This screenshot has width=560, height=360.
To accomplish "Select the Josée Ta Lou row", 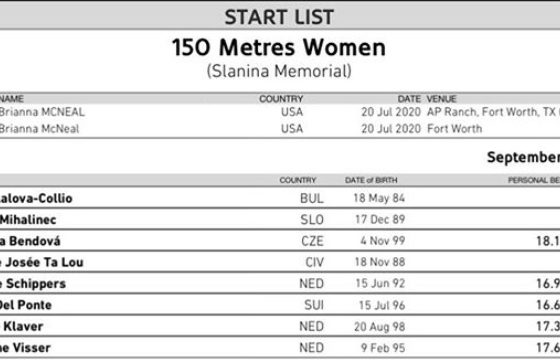I will (280, 262).
